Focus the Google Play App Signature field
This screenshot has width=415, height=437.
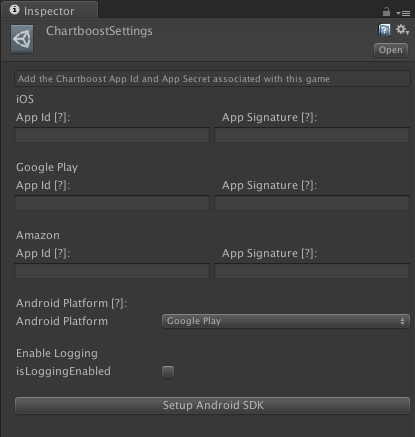click(x=312, y=203)
